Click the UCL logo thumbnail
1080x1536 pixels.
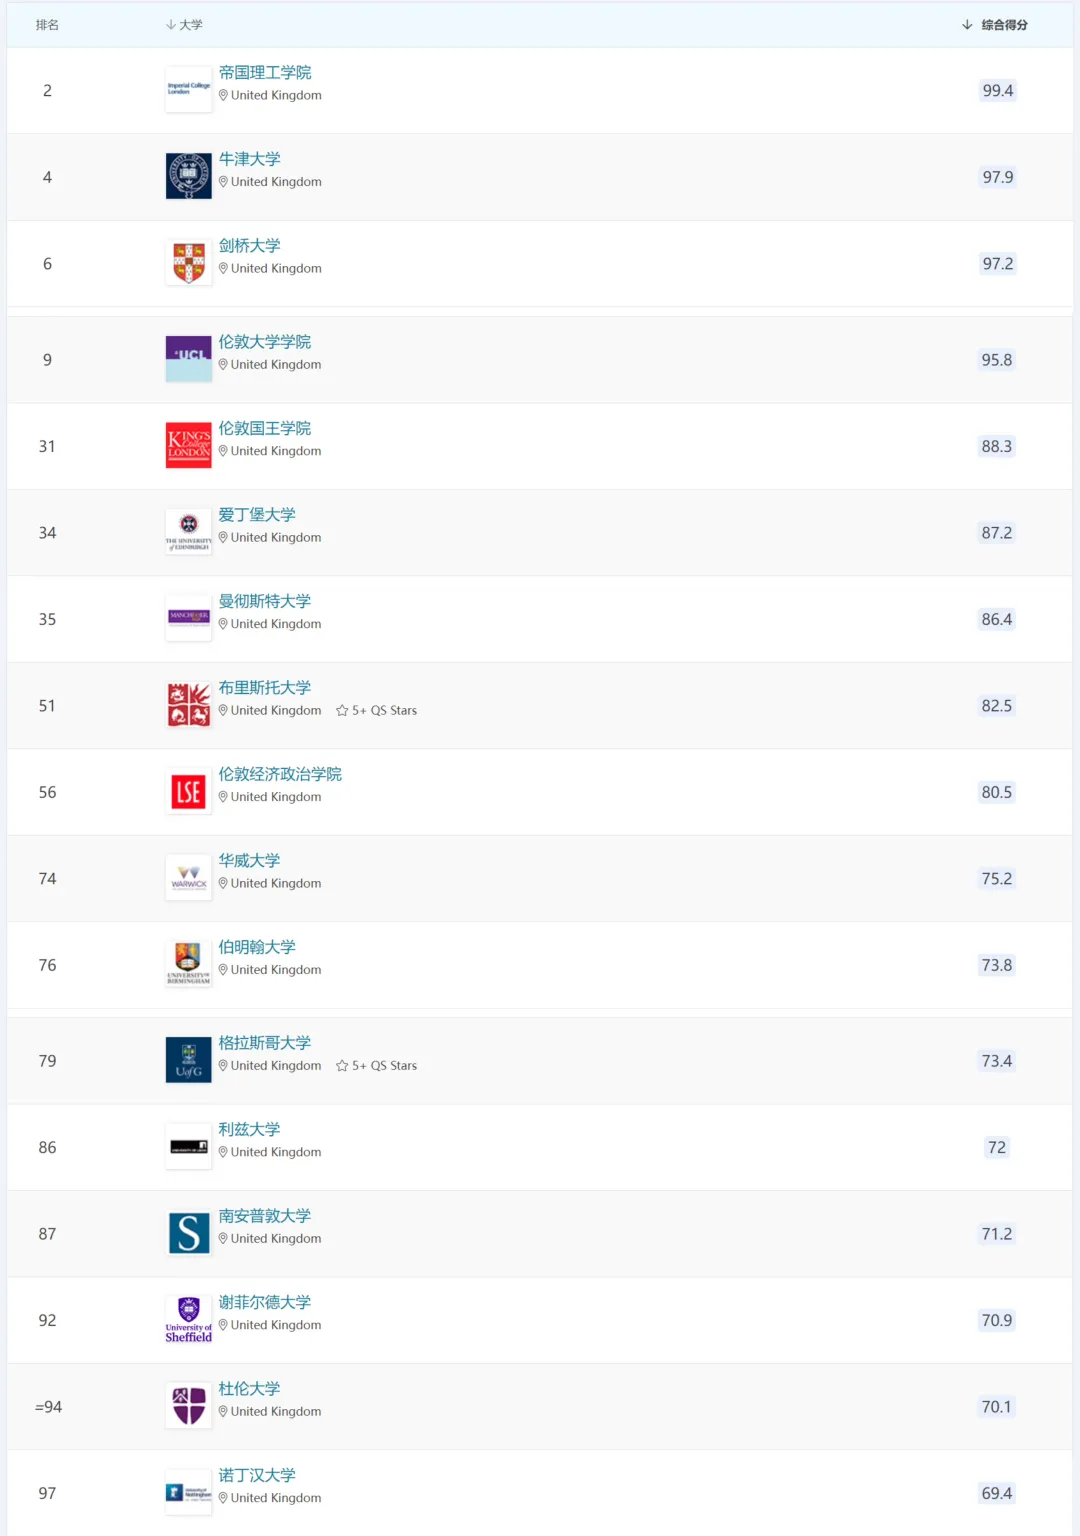188,357
